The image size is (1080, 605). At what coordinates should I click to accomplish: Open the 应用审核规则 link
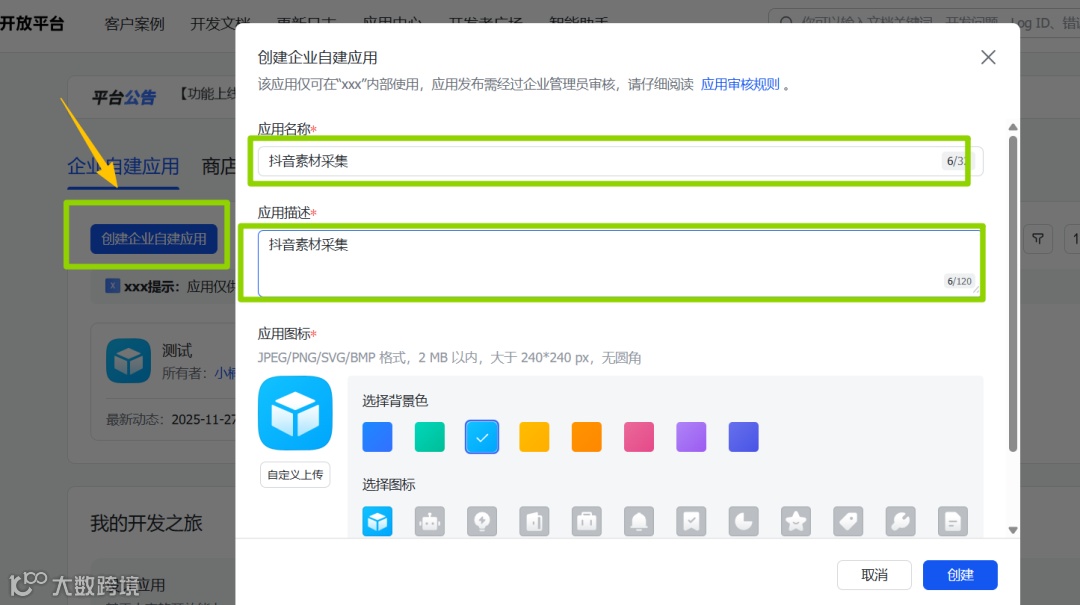(740, 84)
